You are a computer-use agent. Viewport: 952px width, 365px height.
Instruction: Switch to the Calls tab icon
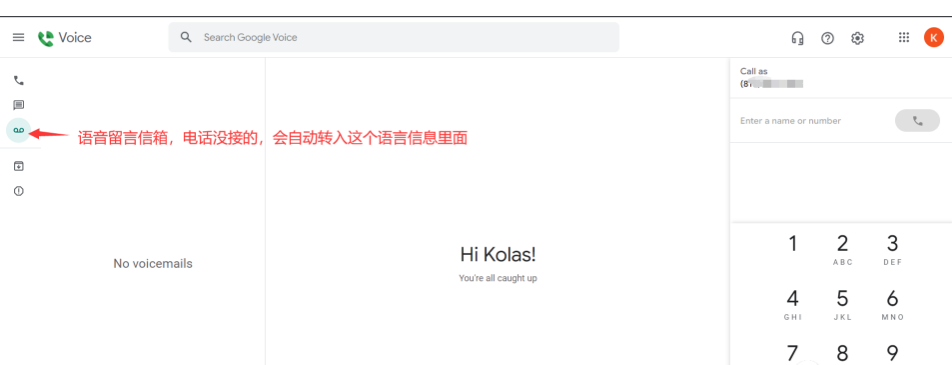coord(19,80)
